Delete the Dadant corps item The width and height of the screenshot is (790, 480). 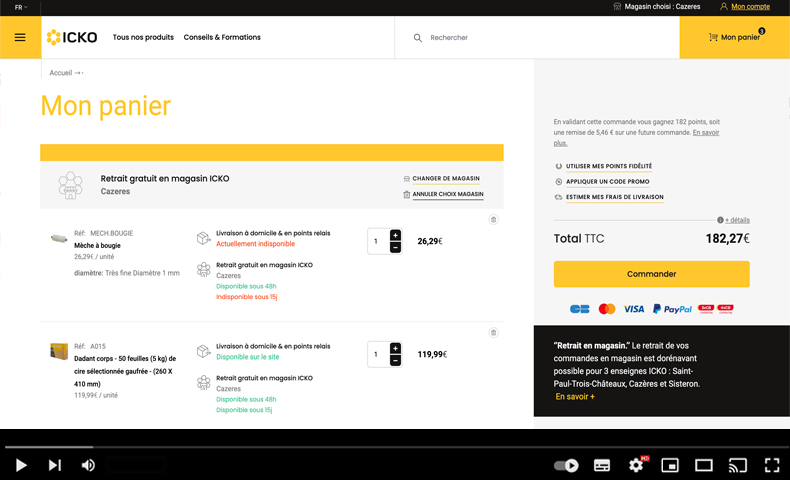point(493,332)
